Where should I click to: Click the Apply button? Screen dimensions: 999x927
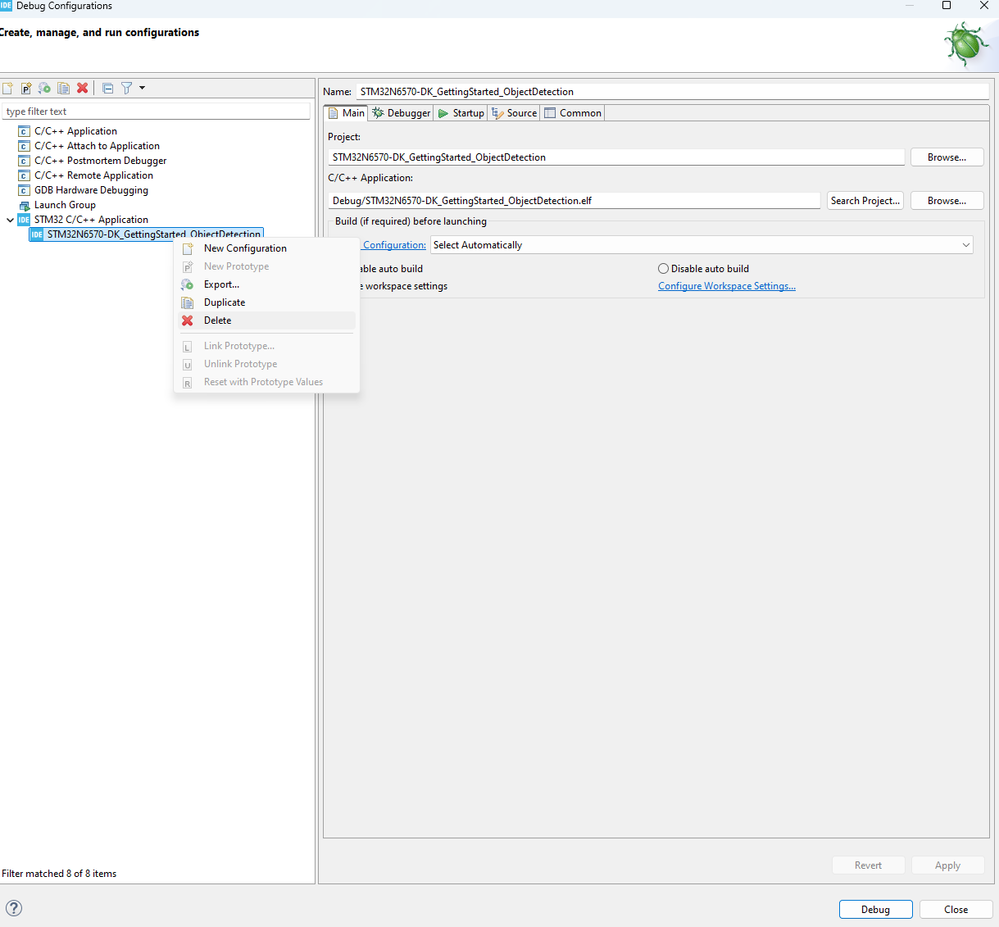click(947, 865)
